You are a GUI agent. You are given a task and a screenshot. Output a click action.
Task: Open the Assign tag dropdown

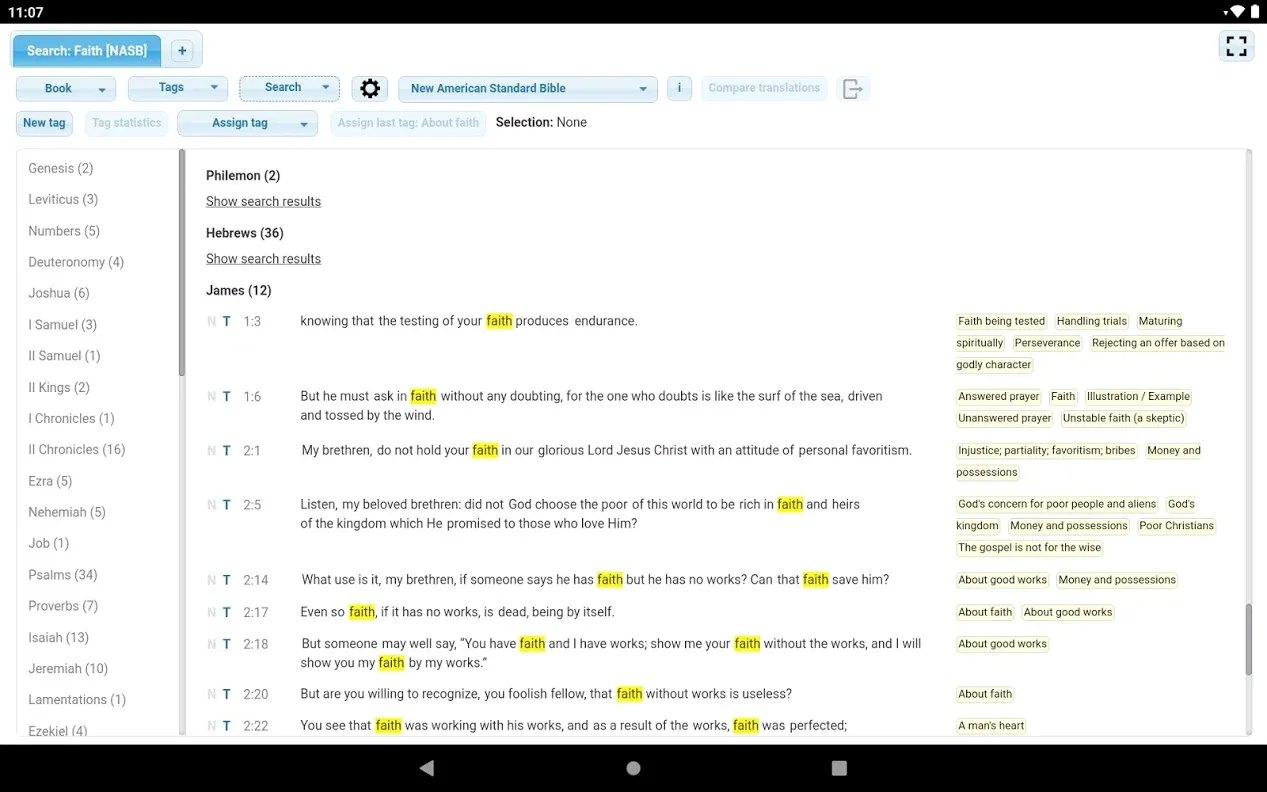pos(247,123)
